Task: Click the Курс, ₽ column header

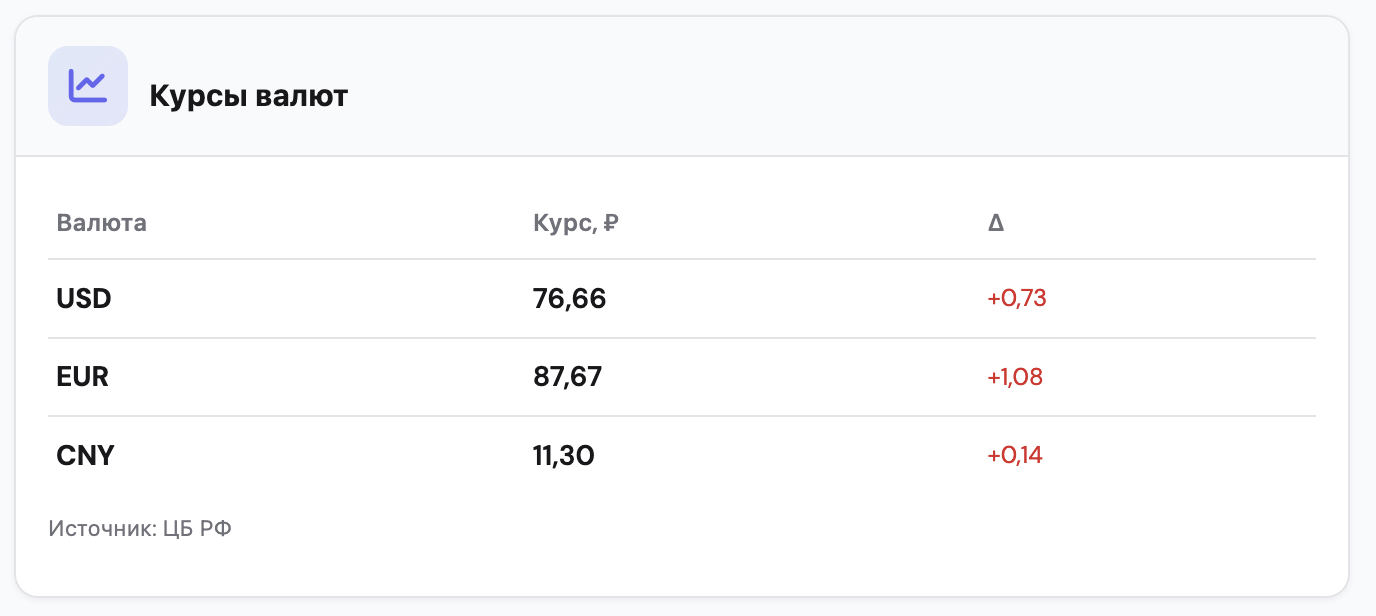Action: (576, 222)
